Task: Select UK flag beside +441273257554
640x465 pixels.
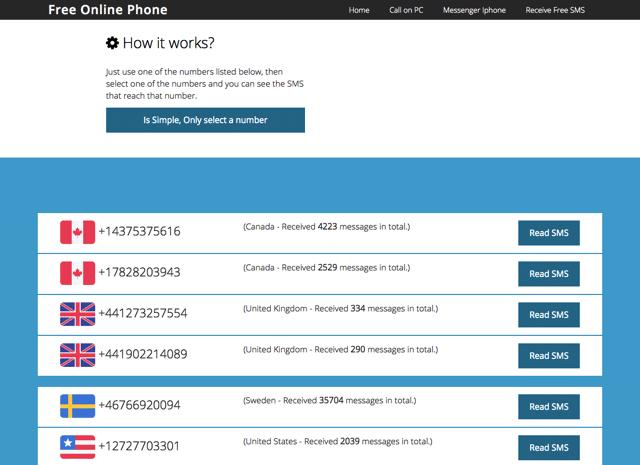Action: tap(77, 314)
